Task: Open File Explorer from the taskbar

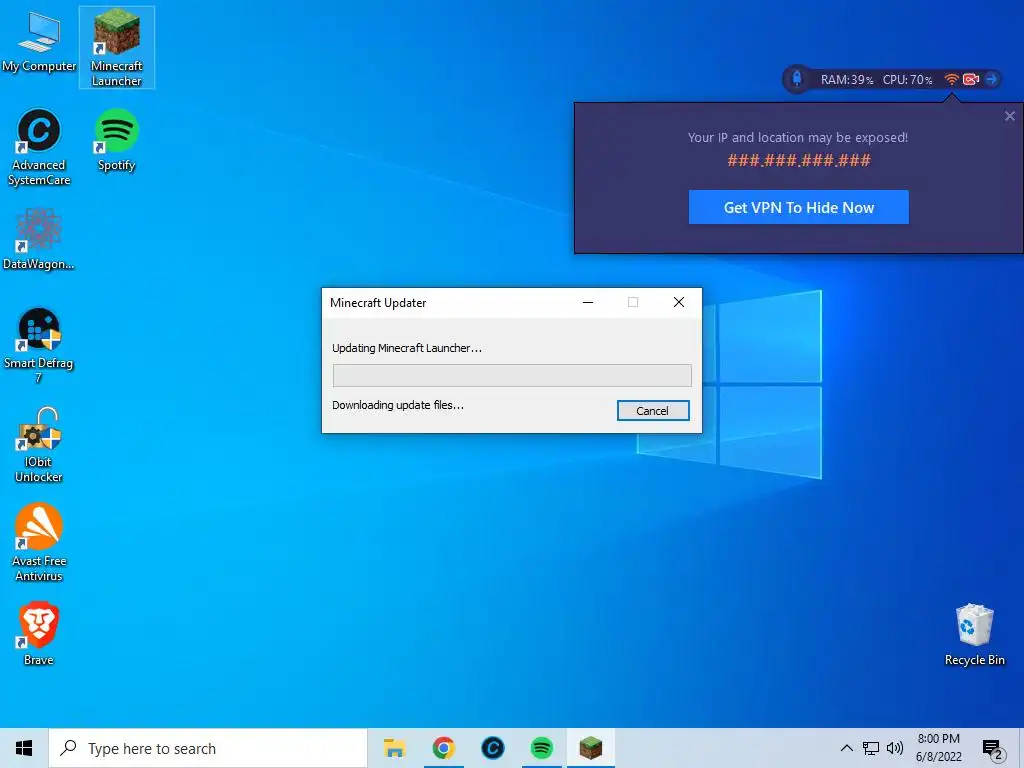Action: pos(394,748)
